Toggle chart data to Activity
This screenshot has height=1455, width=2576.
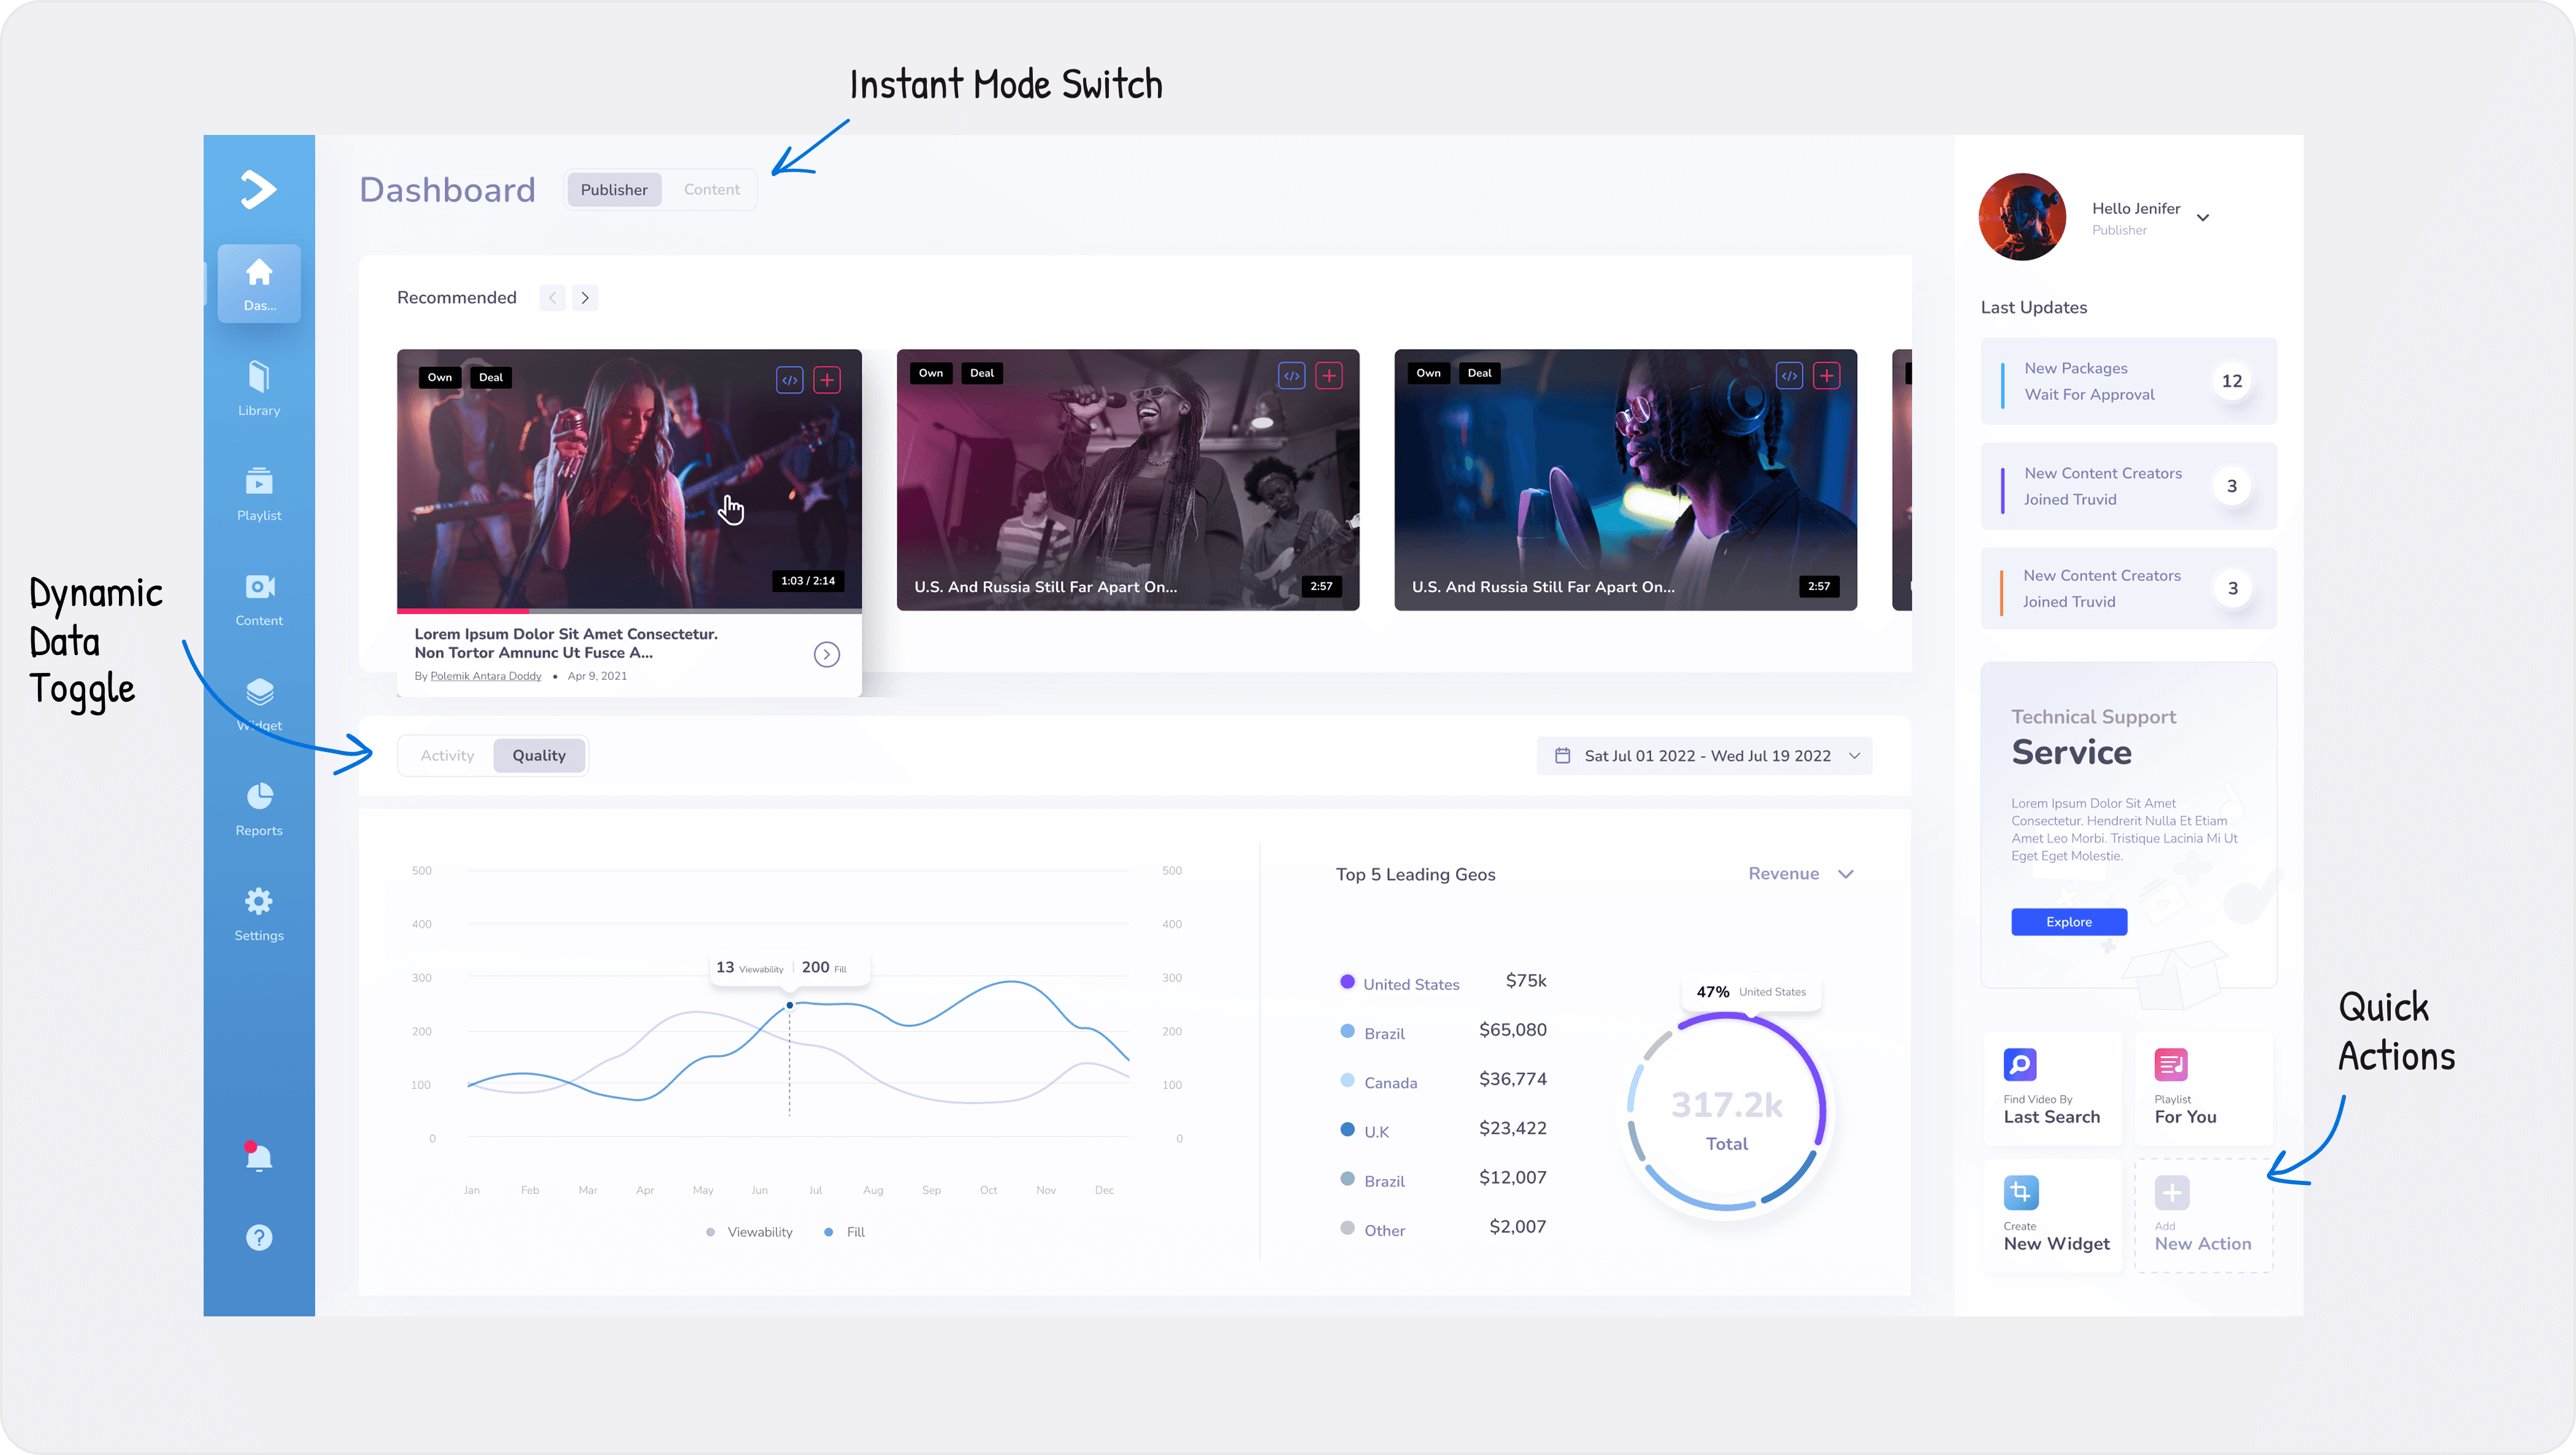[x=447, y=756]
